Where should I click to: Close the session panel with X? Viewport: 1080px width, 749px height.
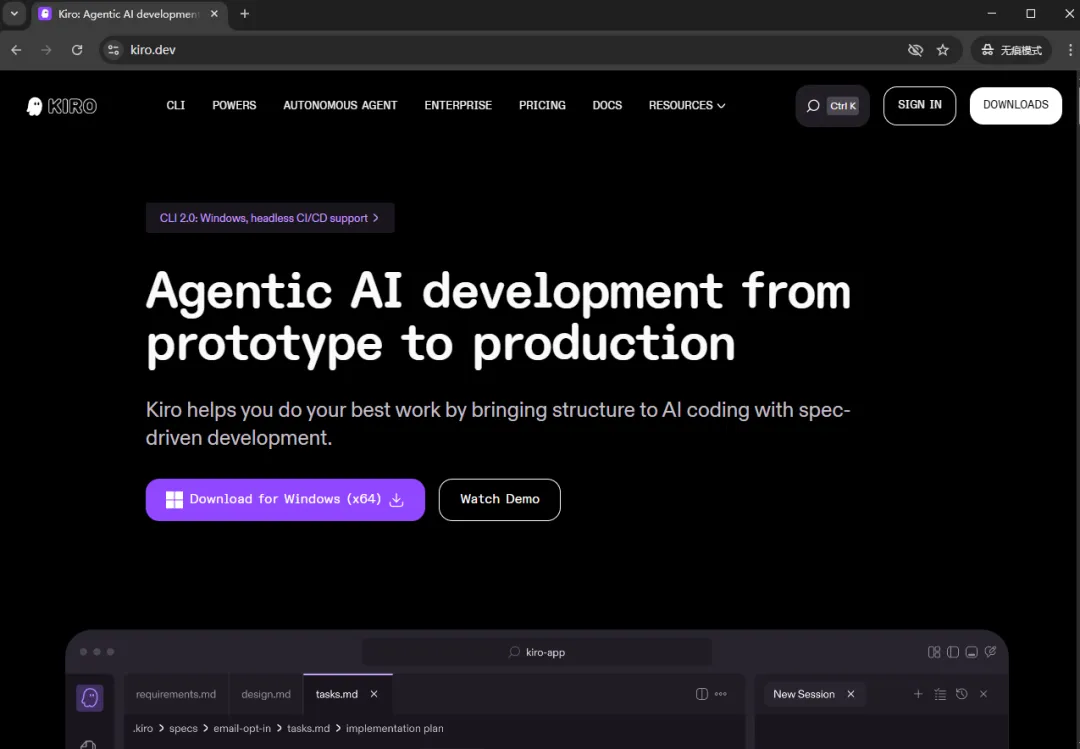coord(984,694)
